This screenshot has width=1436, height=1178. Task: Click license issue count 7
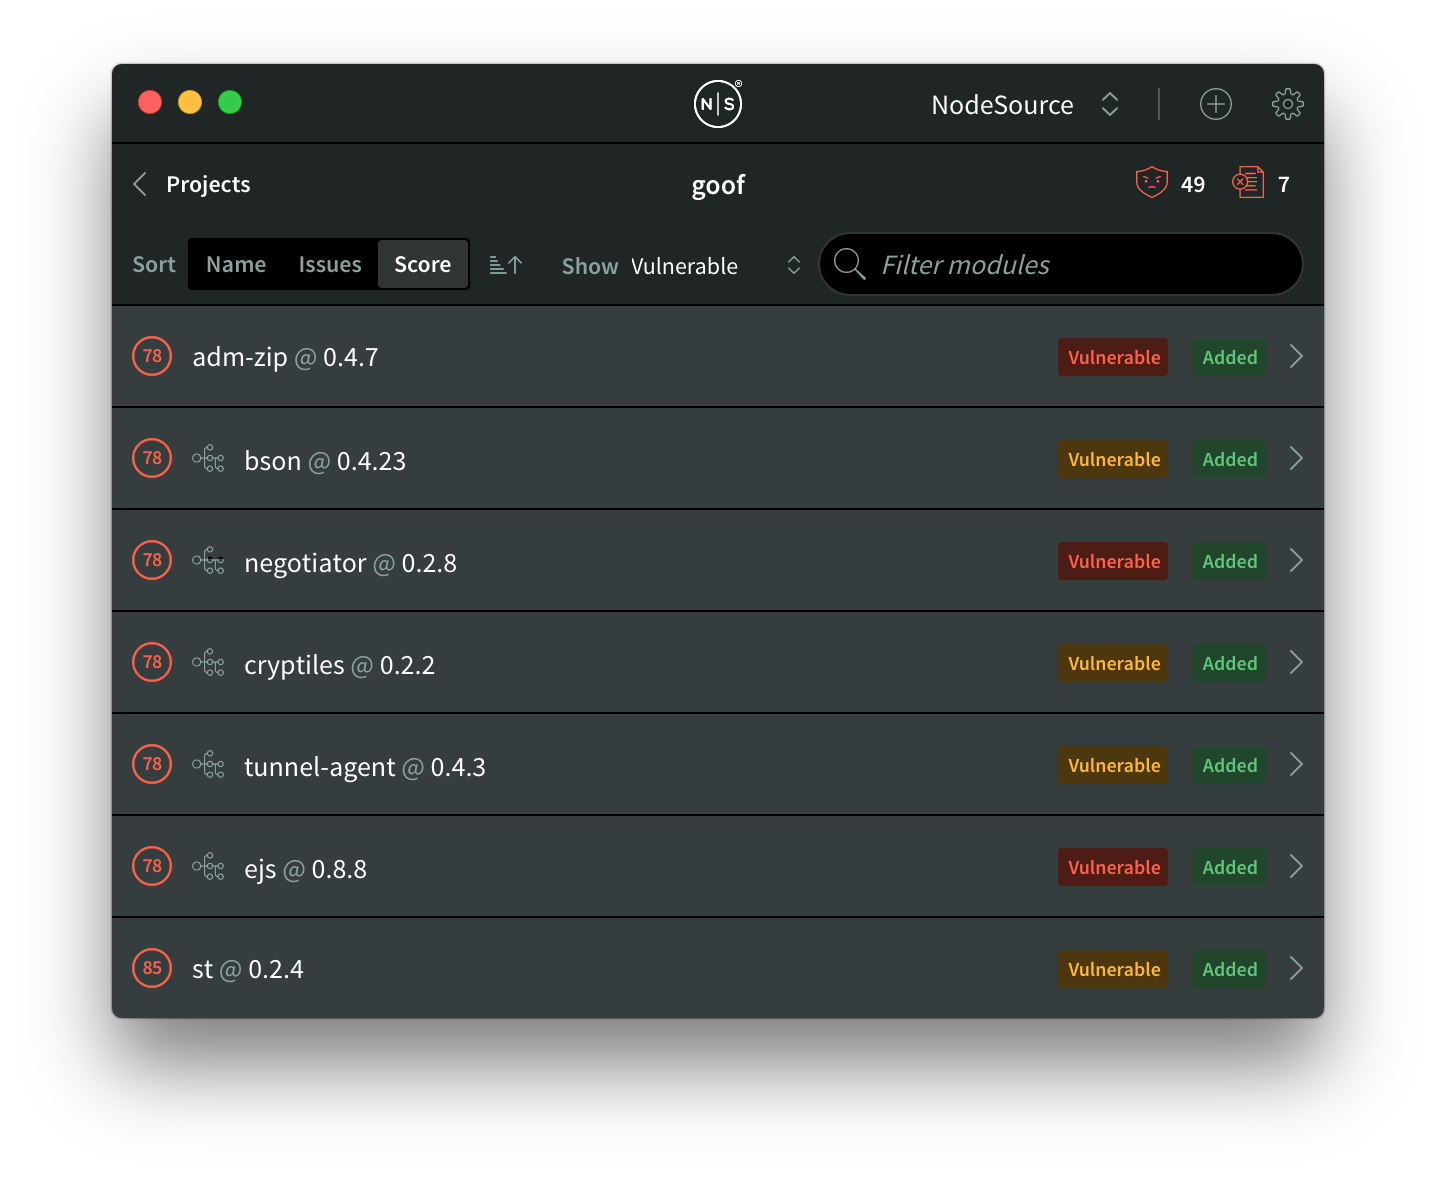[x=1284, y=184]
